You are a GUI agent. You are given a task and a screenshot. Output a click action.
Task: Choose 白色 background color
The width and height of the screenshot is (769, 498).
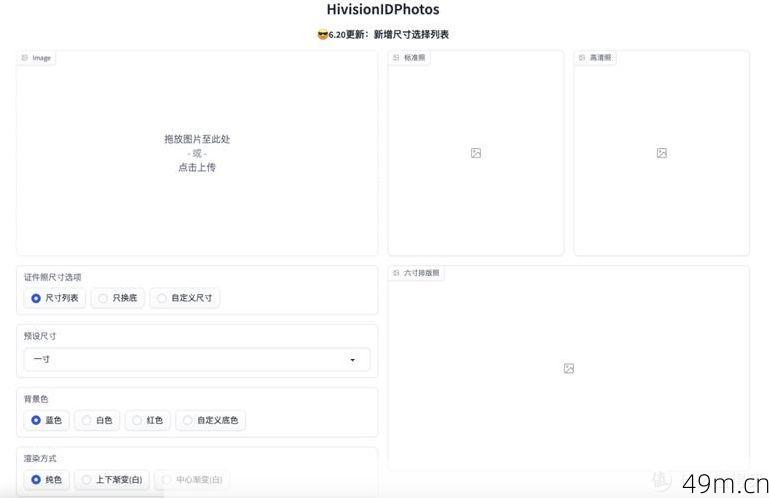[97, 420]
